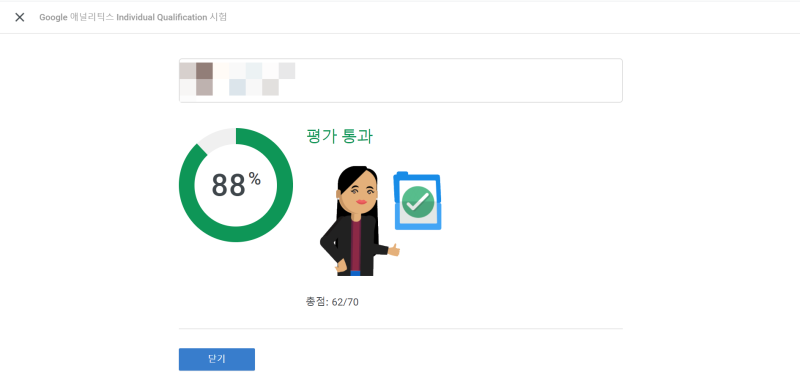Click the blurred name box
800x385 pixels.
(401, 81)
